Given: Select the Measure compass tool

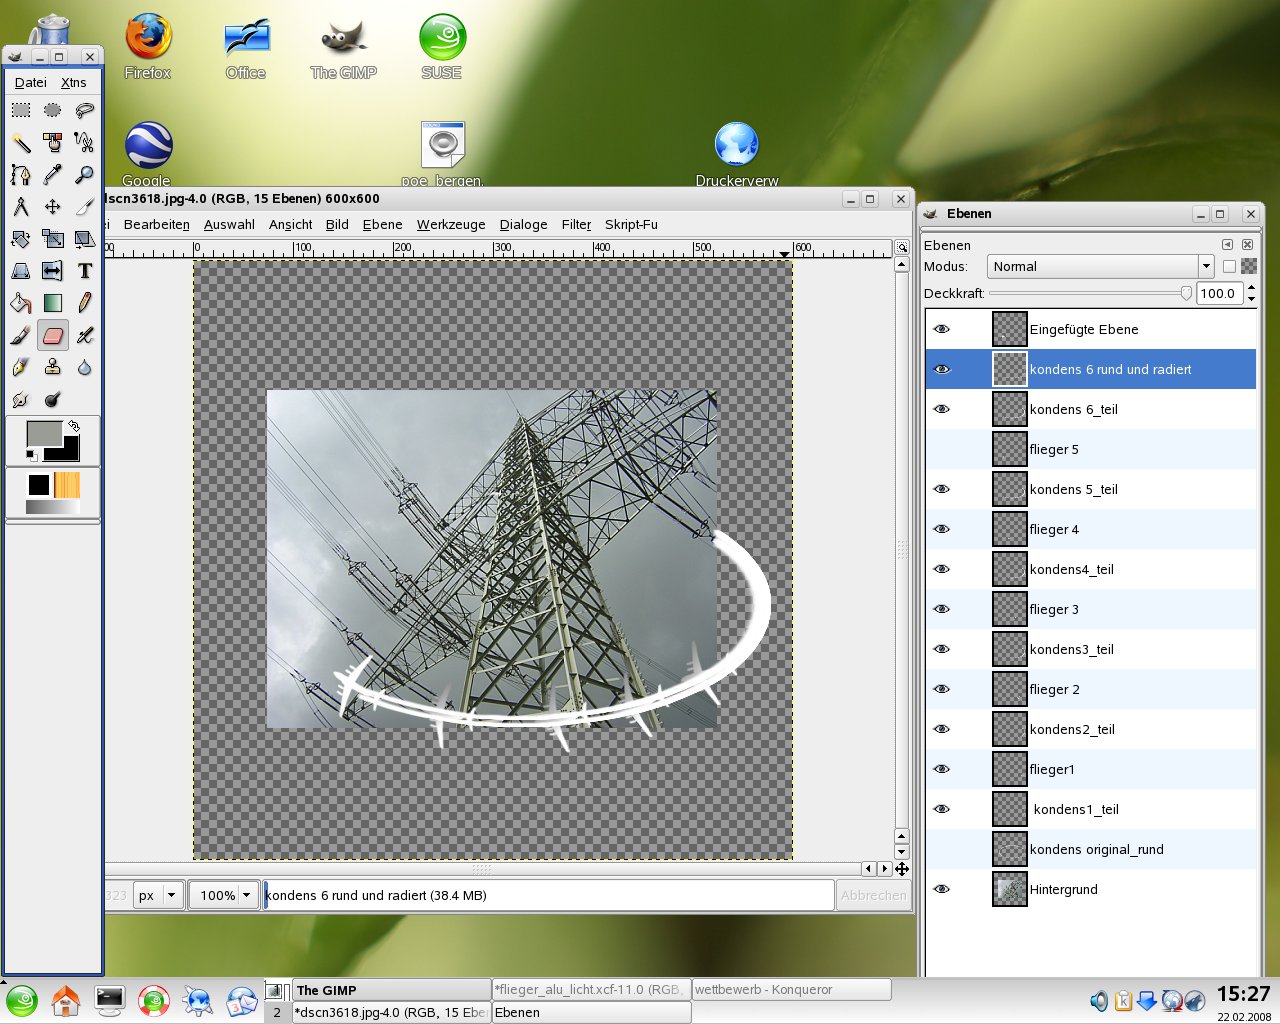Looking at the screenshot, I should point(21,206).
